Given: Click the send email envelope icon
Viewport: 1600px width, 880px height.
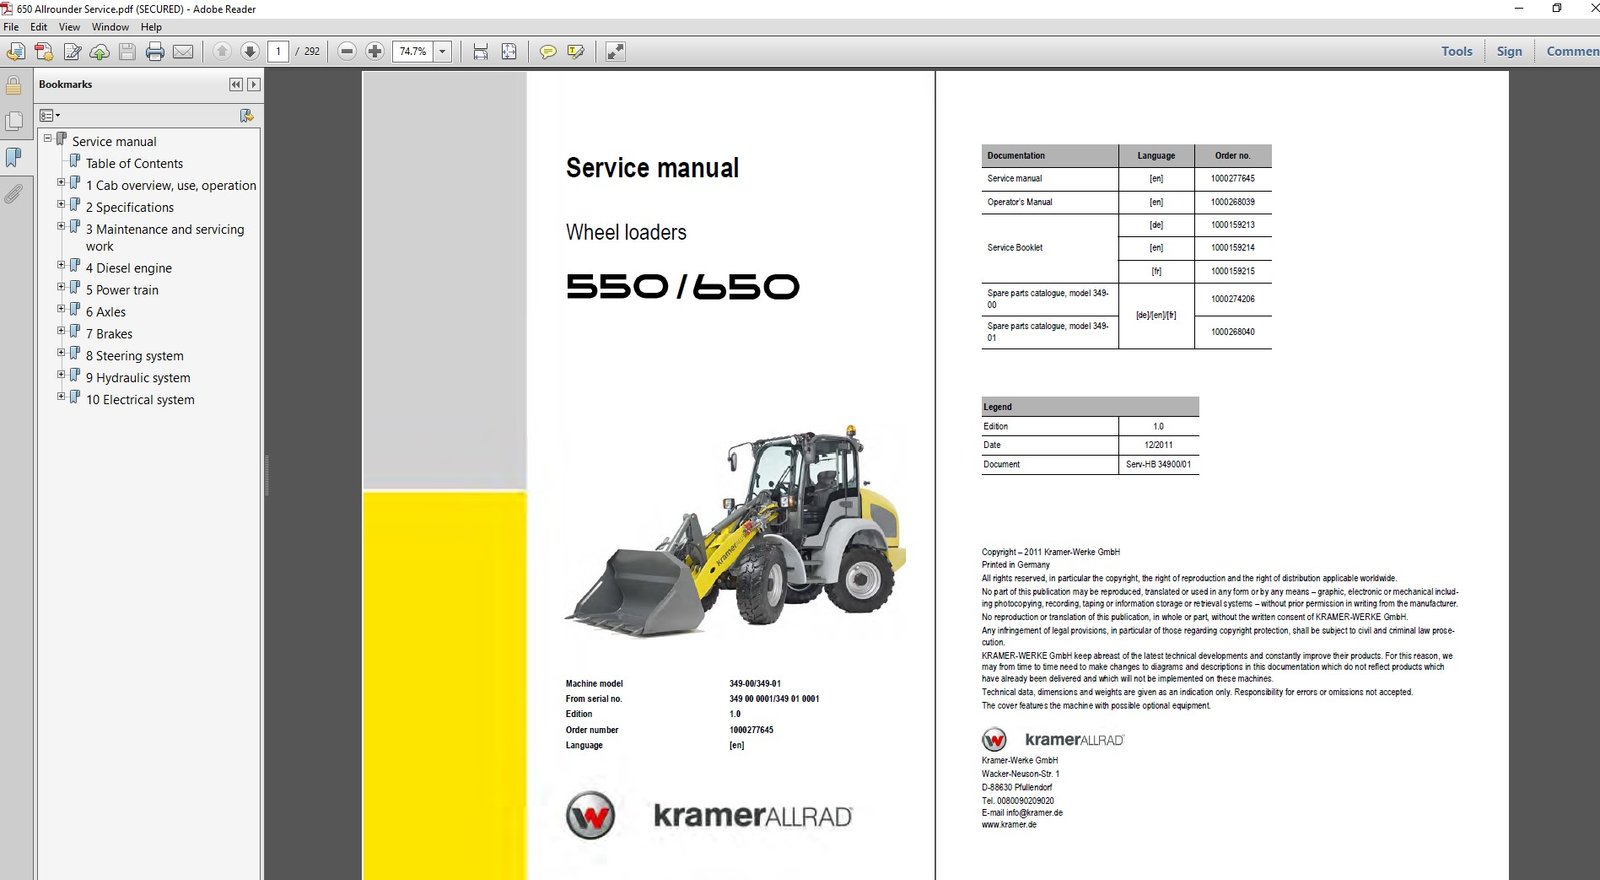Looking at the screenshot, I should 183,51.
